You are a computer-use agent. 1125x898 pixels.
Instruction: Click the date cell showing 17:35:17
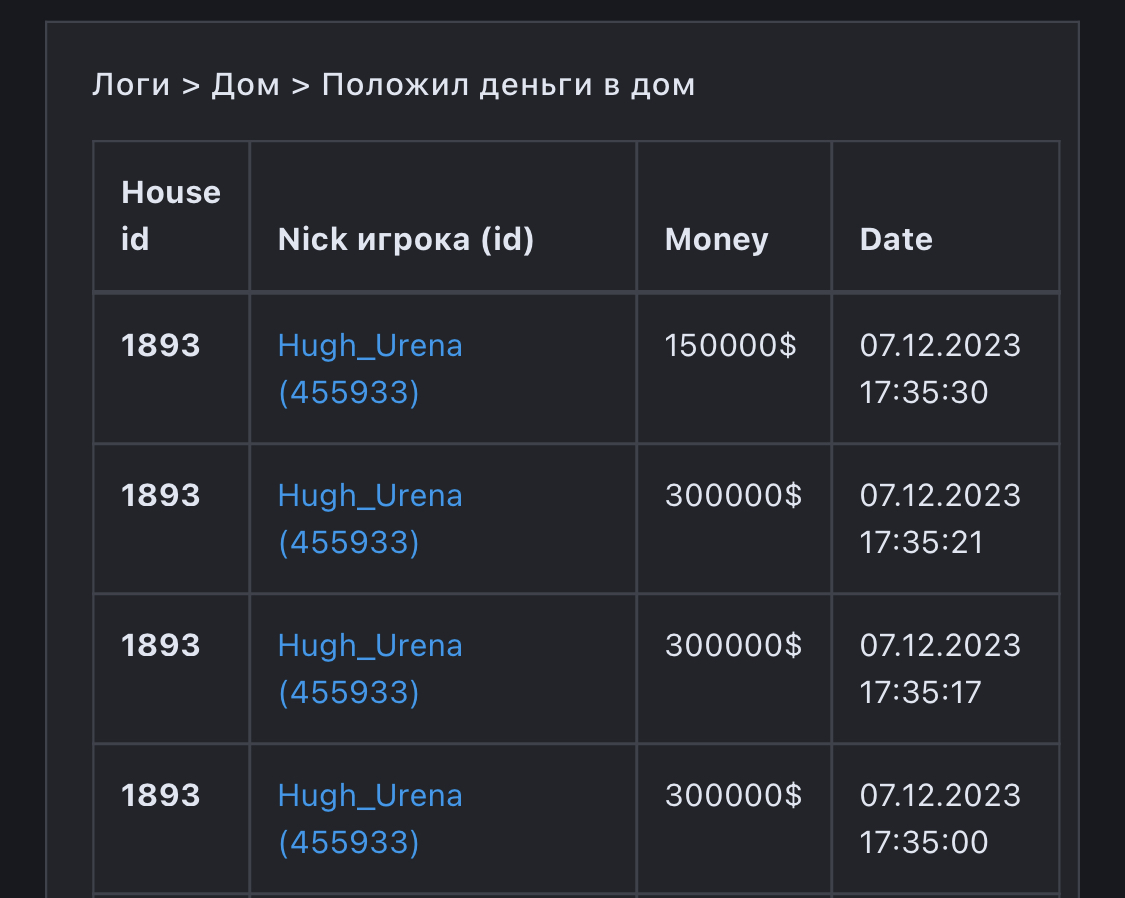tap(940, 668)
